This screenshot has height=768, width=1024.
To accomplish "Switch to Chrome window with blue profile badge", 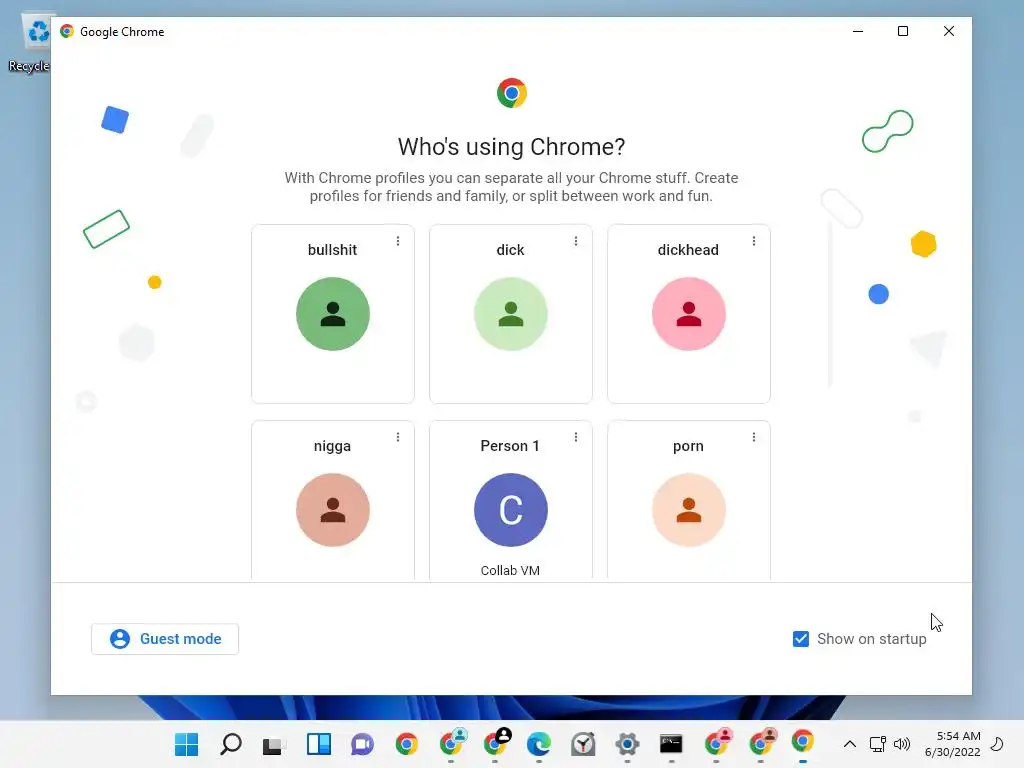I will coord(451,743).
